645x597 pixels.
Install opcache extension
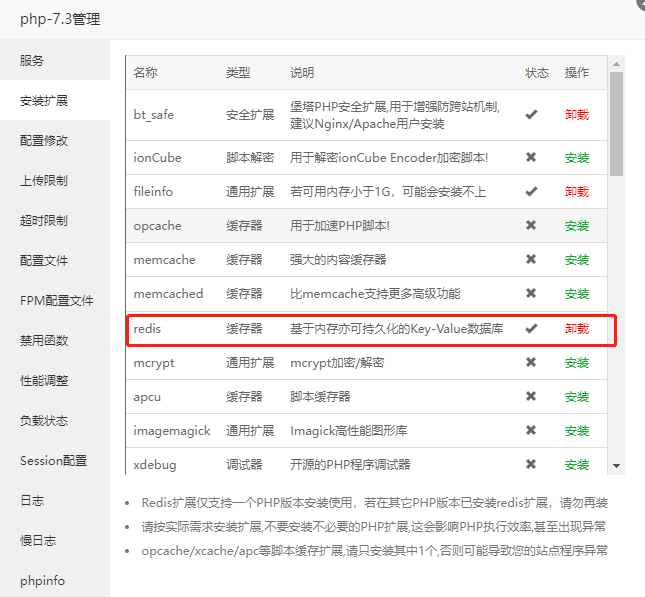[577, 225]
